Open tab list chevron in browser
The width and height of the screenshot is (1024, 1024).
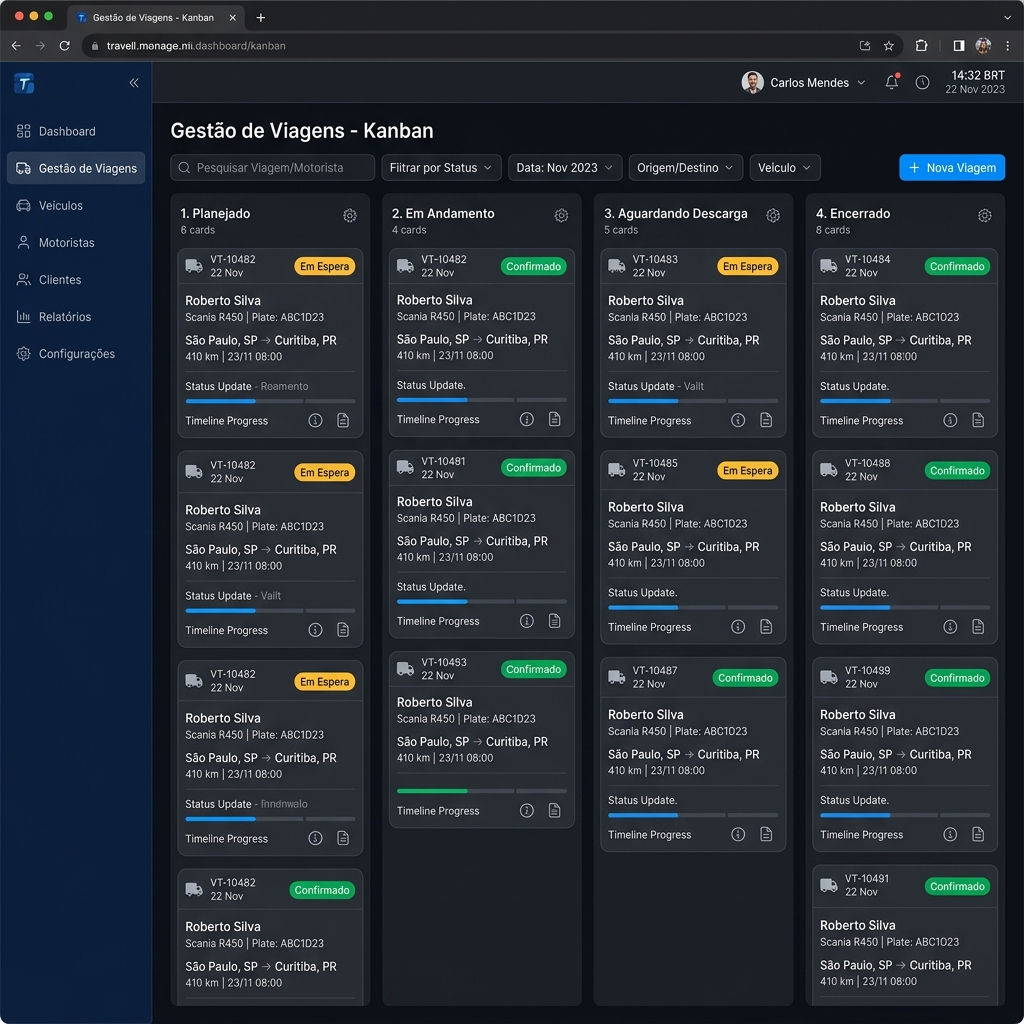point(1007,18)
